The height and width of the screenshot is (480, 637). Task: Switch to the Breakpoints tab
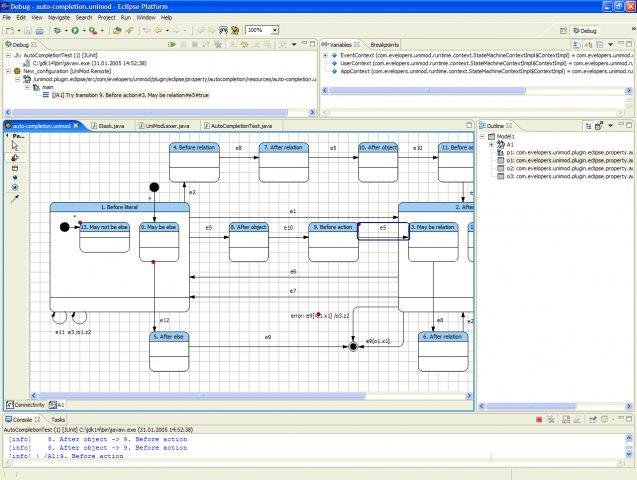384,45
